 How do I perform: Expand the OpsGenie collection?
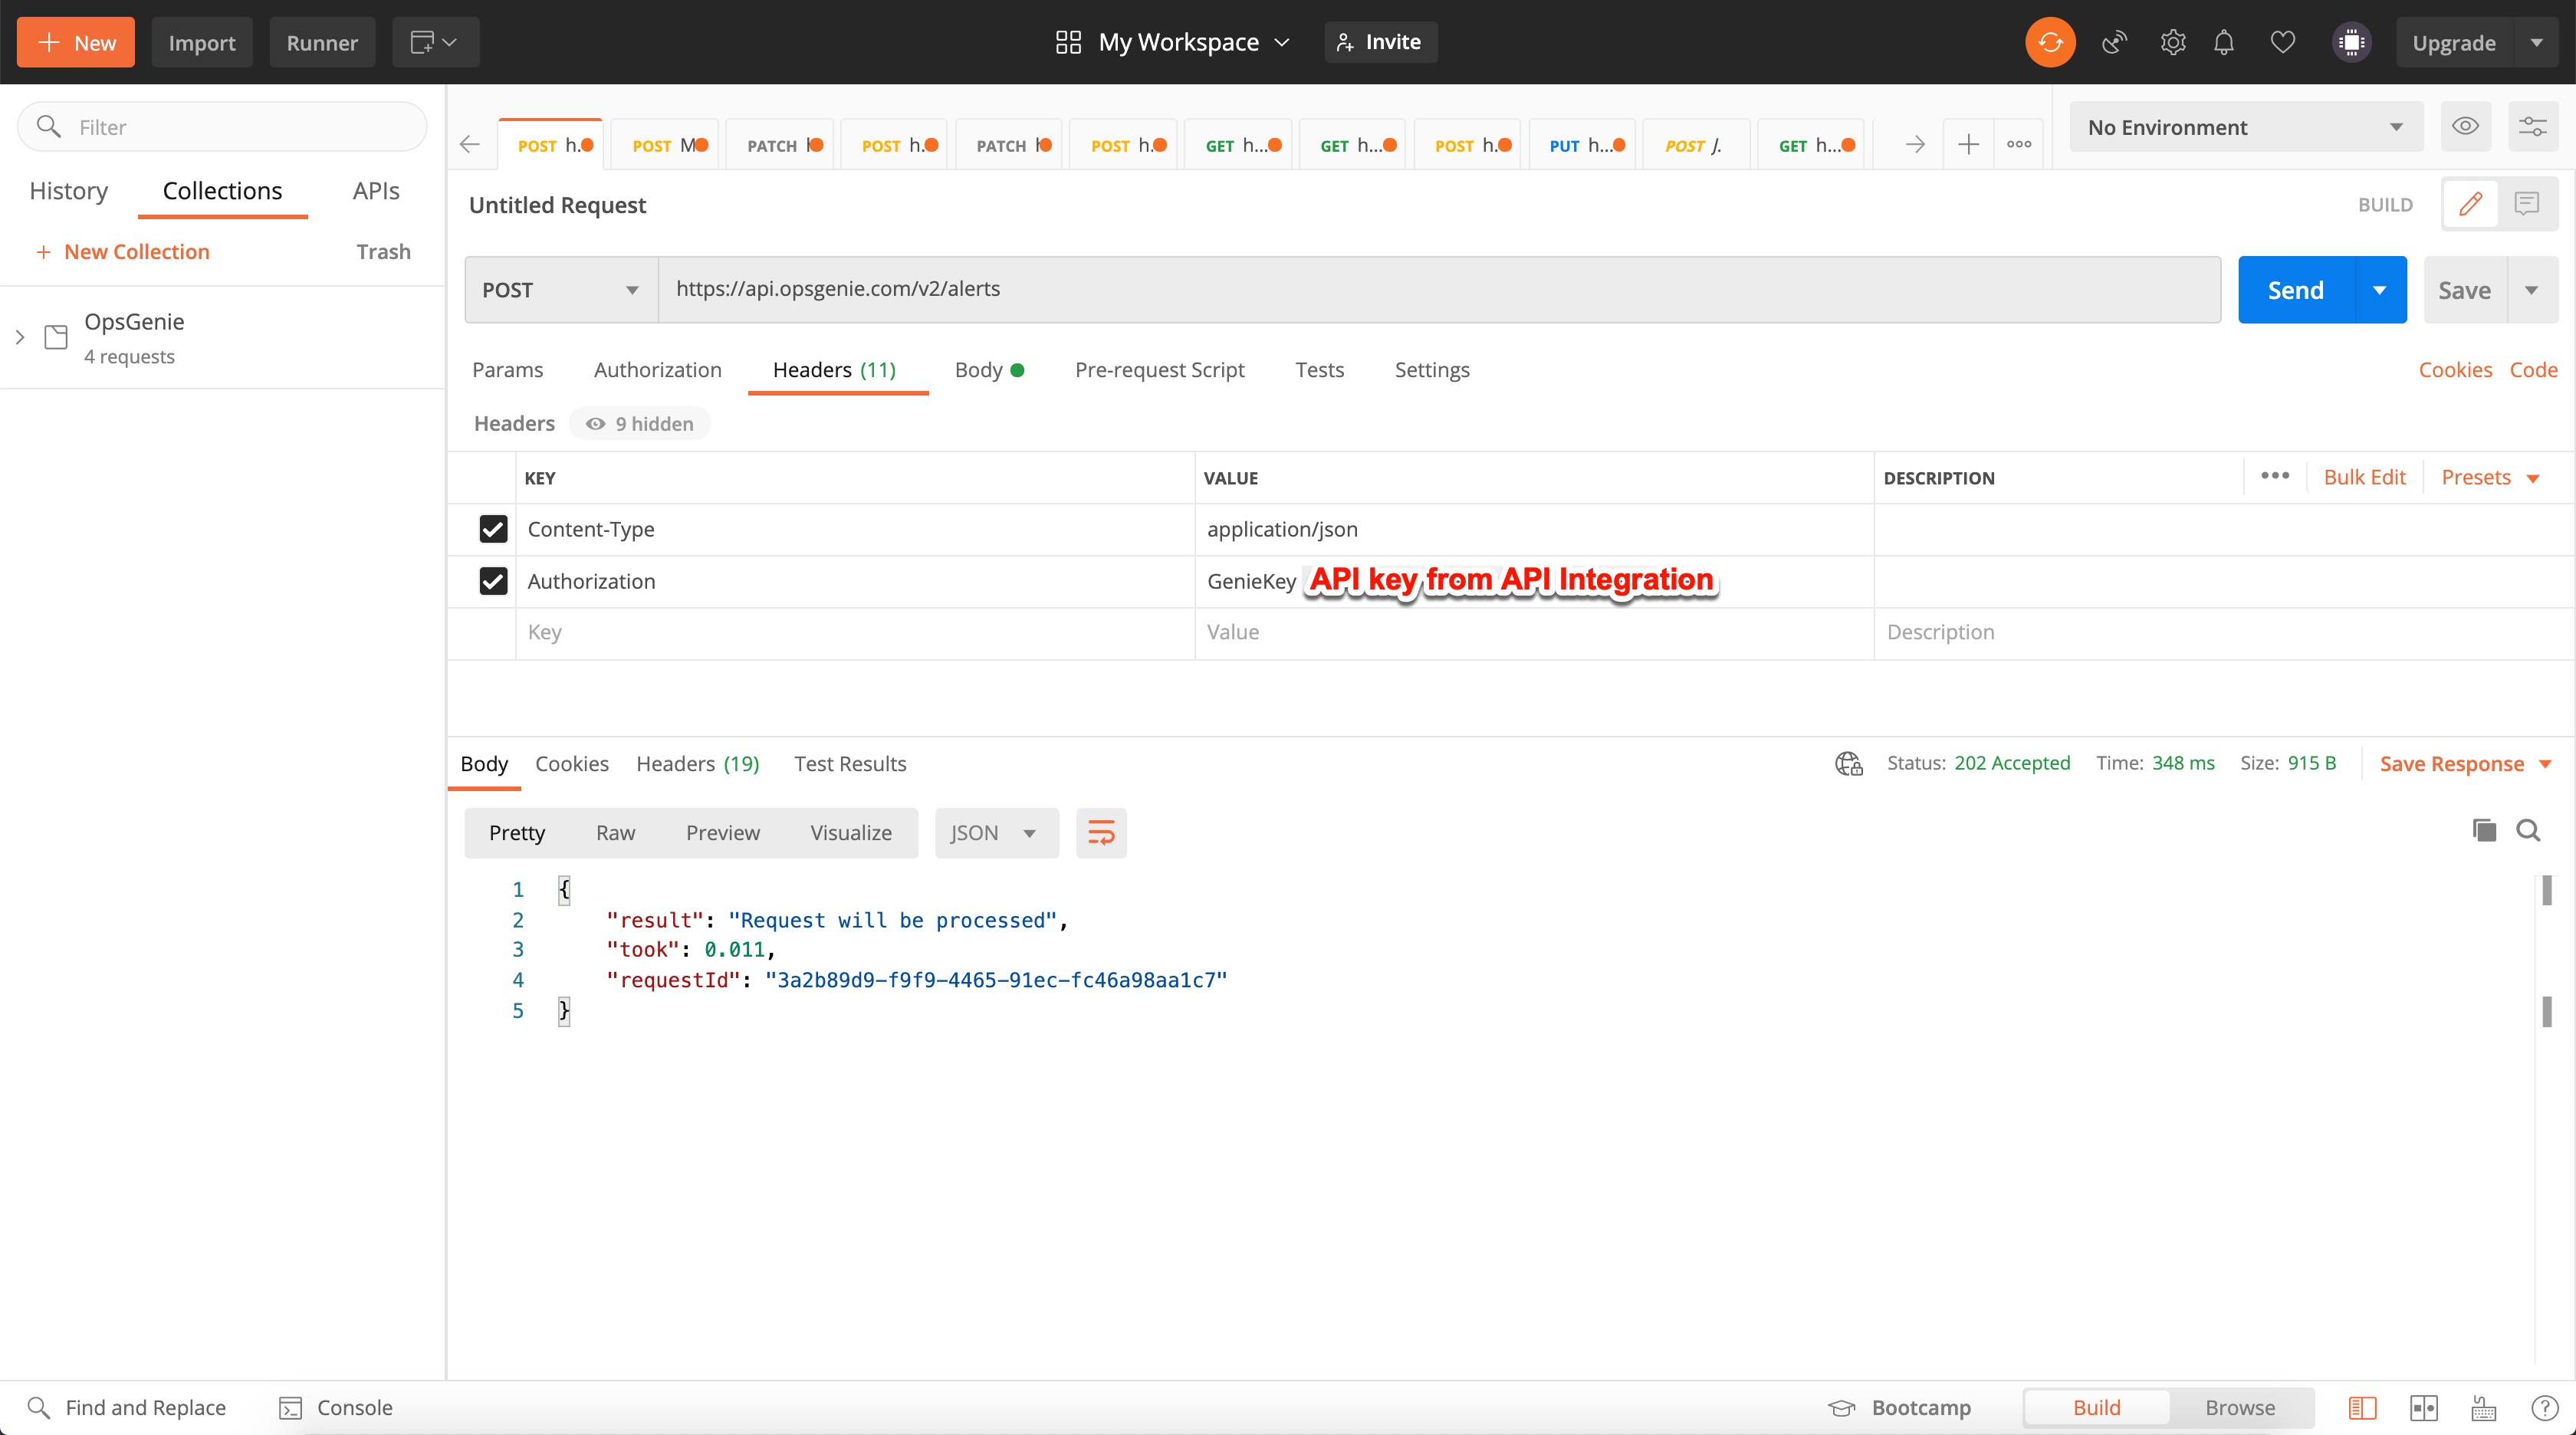click(19, 337)
